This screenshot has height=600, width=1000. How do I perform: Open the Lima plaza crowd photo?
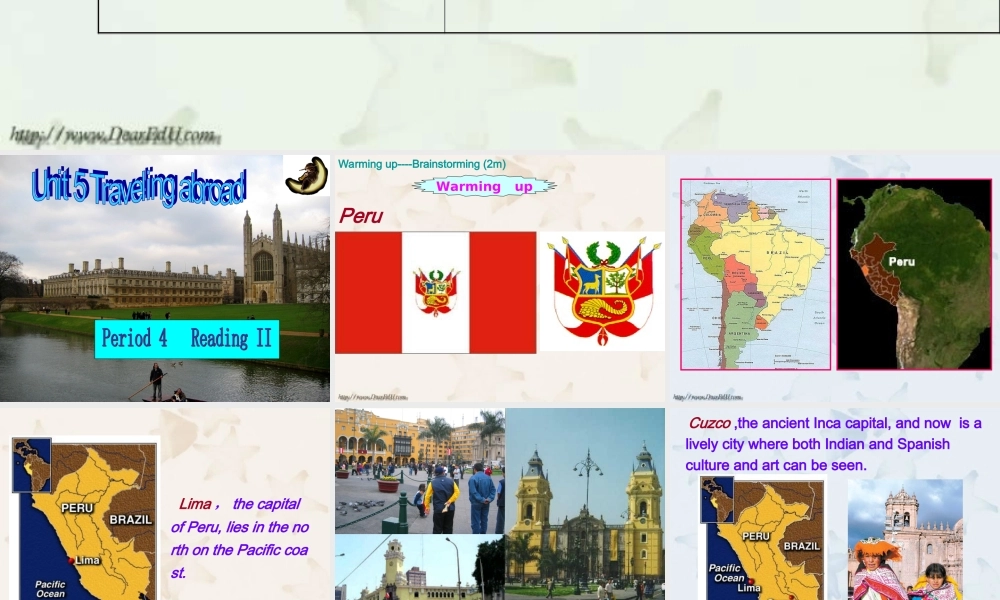click(420, 470)
